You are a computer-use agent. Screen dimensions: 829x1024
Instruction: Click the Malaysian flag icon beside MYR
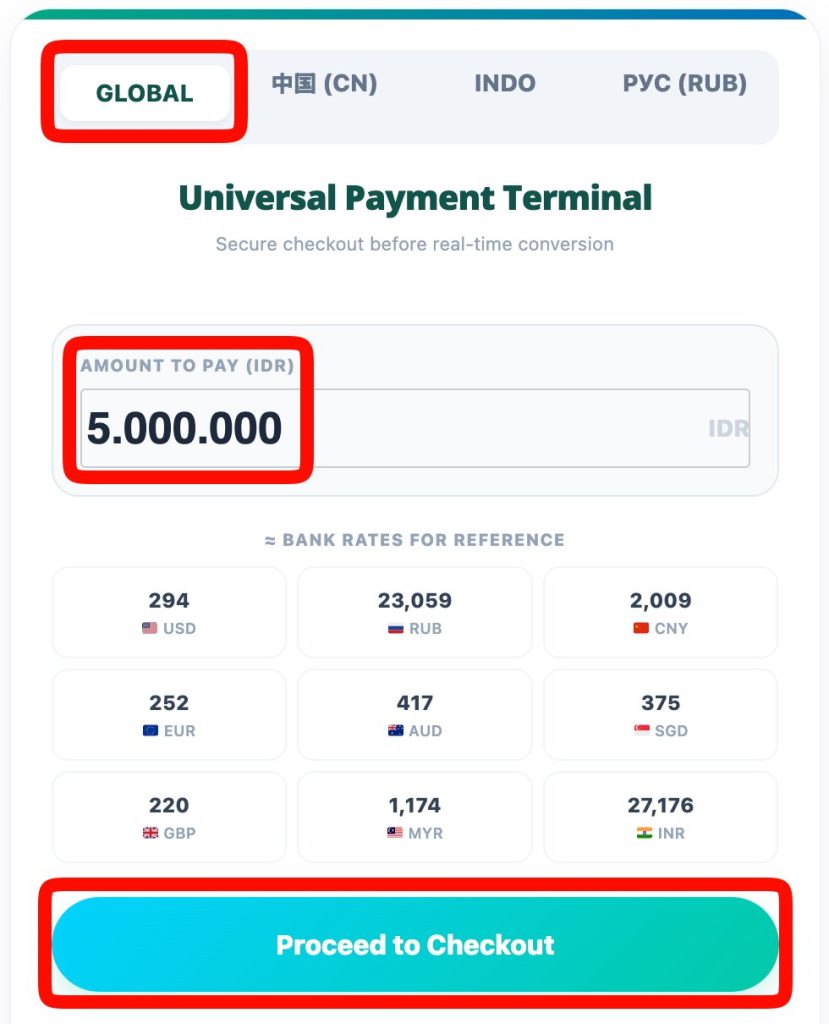point(395,833)
